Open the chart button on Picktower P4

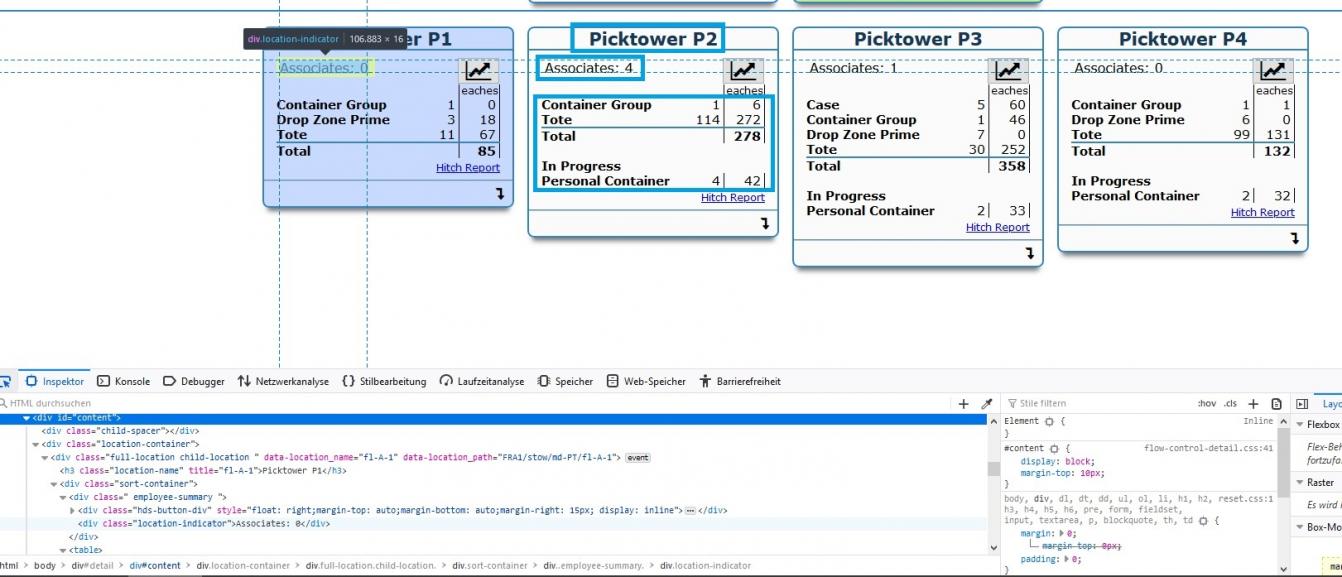click(1273, 71)
